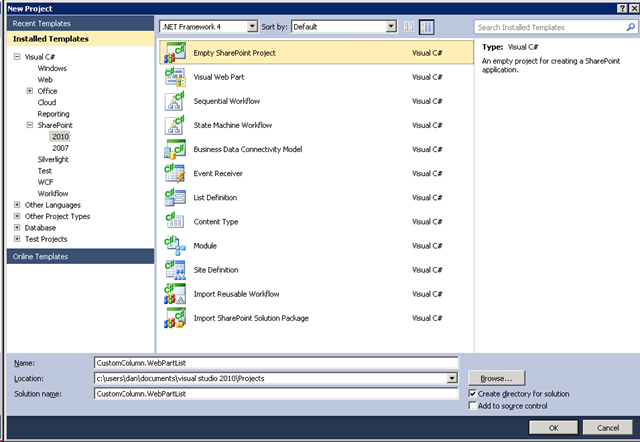Open the .NET Framework 4 dropdown
Screen dimensions: 640x442
209,27
